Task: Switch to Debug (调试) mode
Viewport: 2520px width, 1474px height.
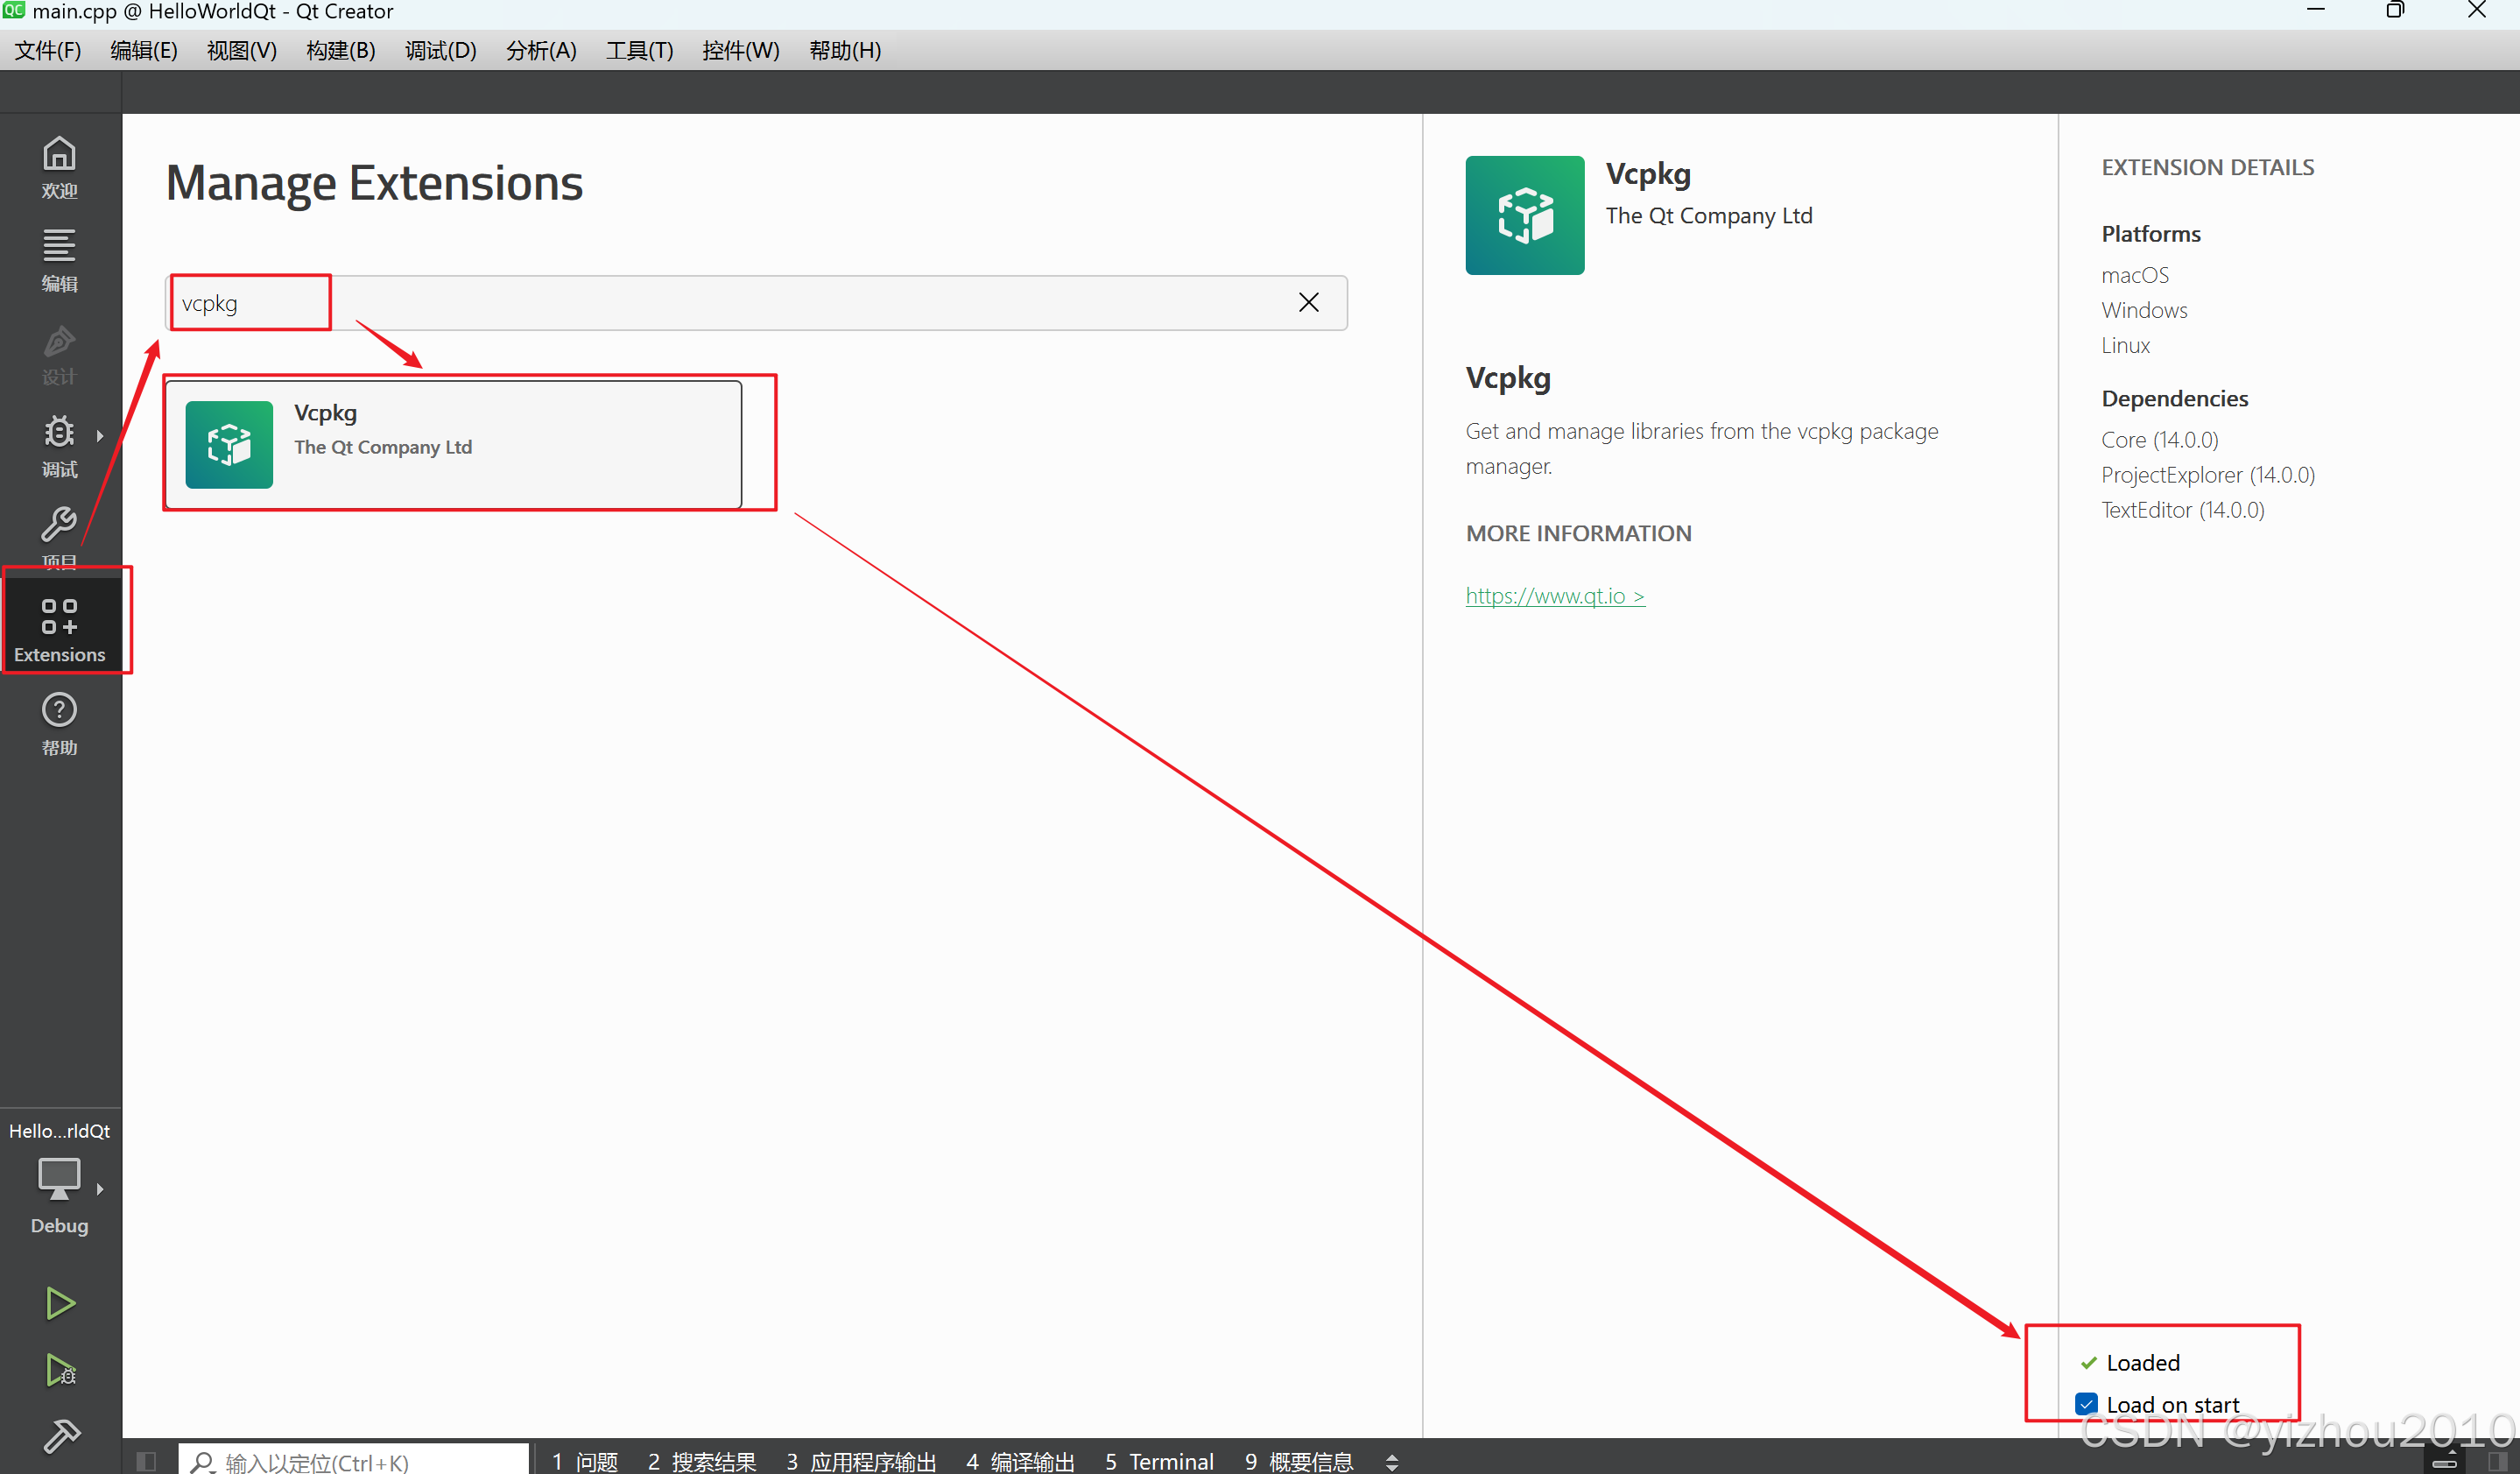Action: point(59,446)
